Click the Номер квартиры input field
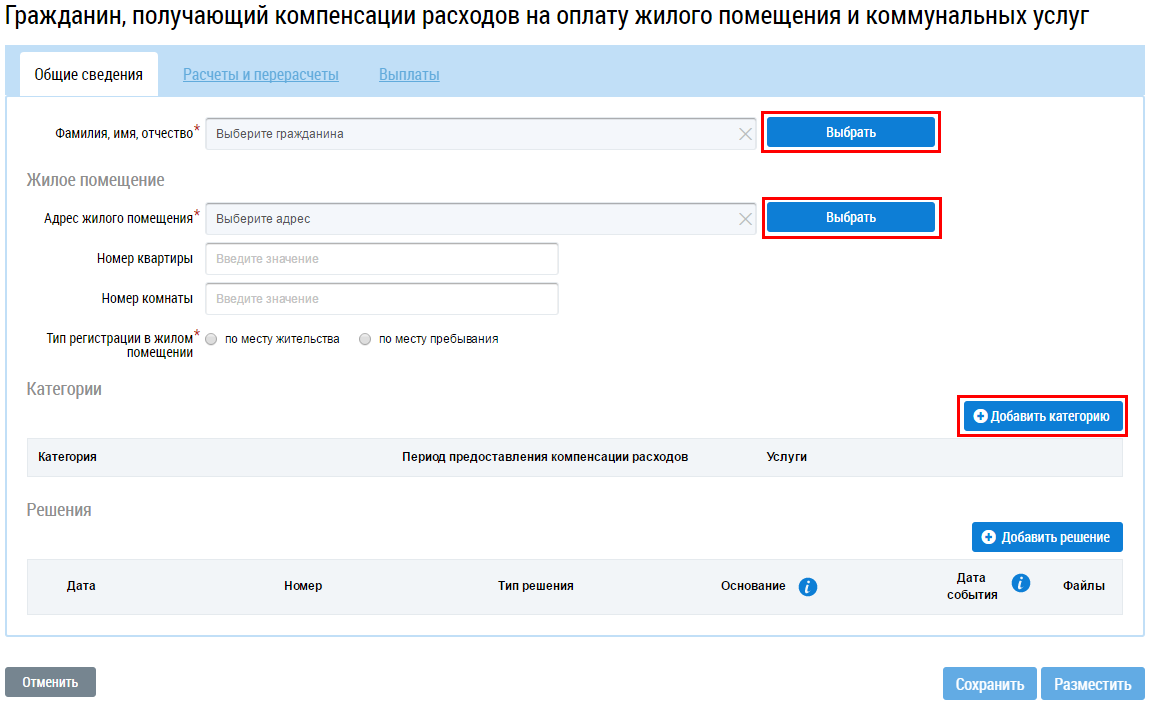The width and height of the screenshot is (1160, 716). pyautogui.click(x=381, y=259)
